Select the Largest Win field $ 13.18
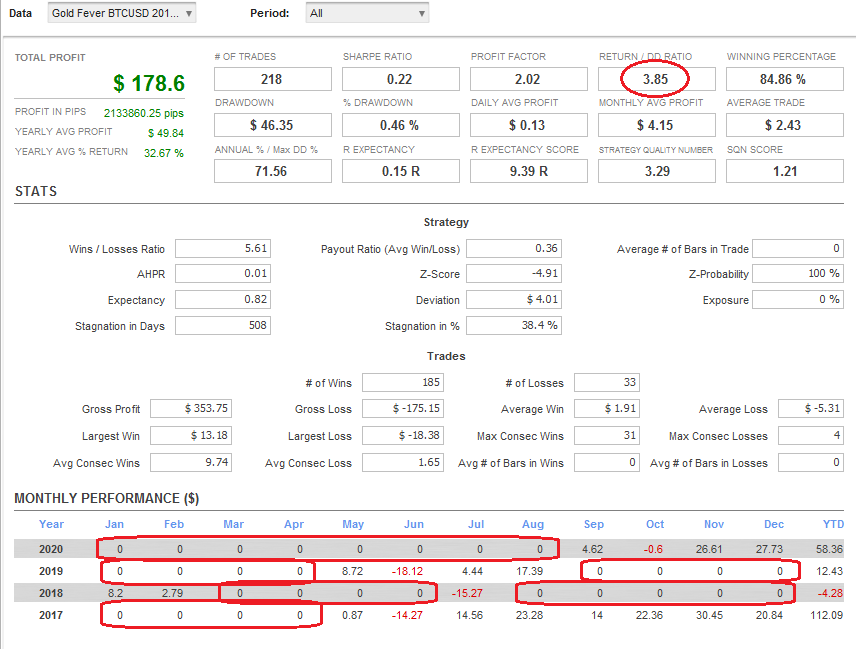The width and height of the screenshot is (856, 649). click(191, 435)
